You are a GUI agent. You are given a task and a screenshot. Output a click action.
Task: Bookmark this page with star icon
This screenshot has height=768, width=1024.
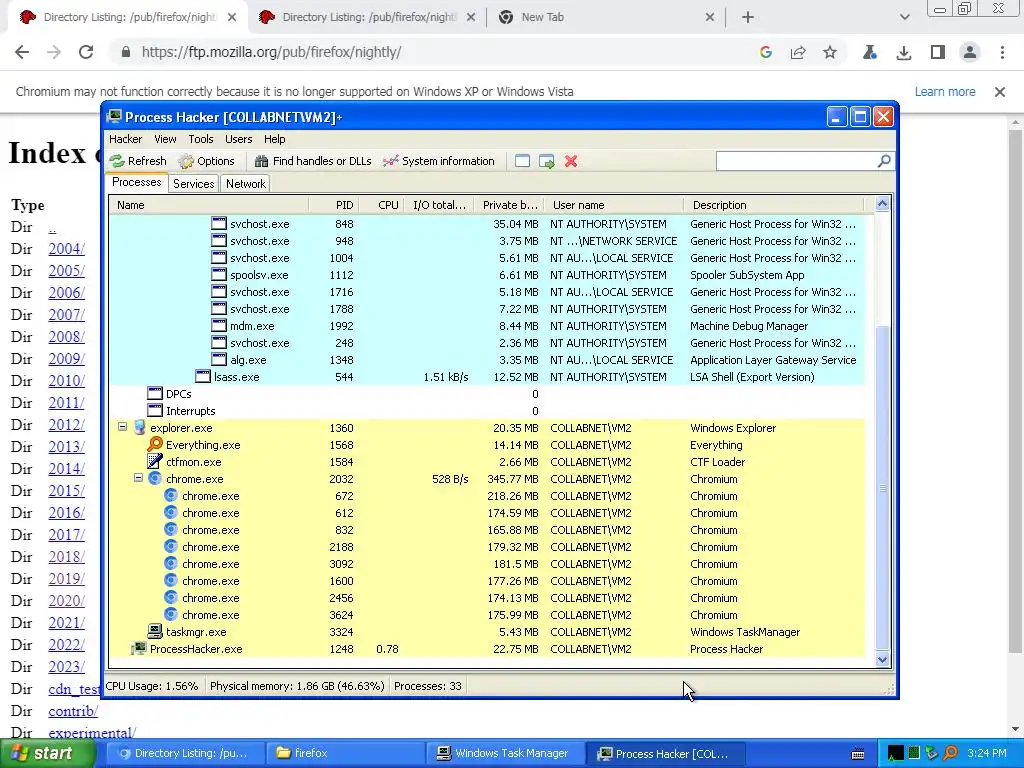[829, 52]
